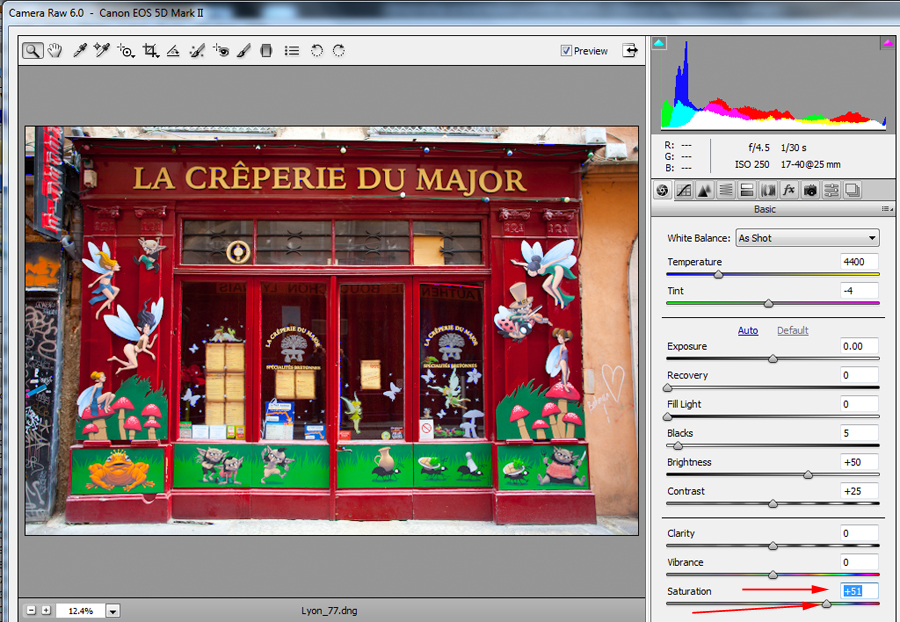Open the Camera Raw preferences dialog
Image resolution: width=900 pixels, height=622 pixels.
(x=292, y=51)
